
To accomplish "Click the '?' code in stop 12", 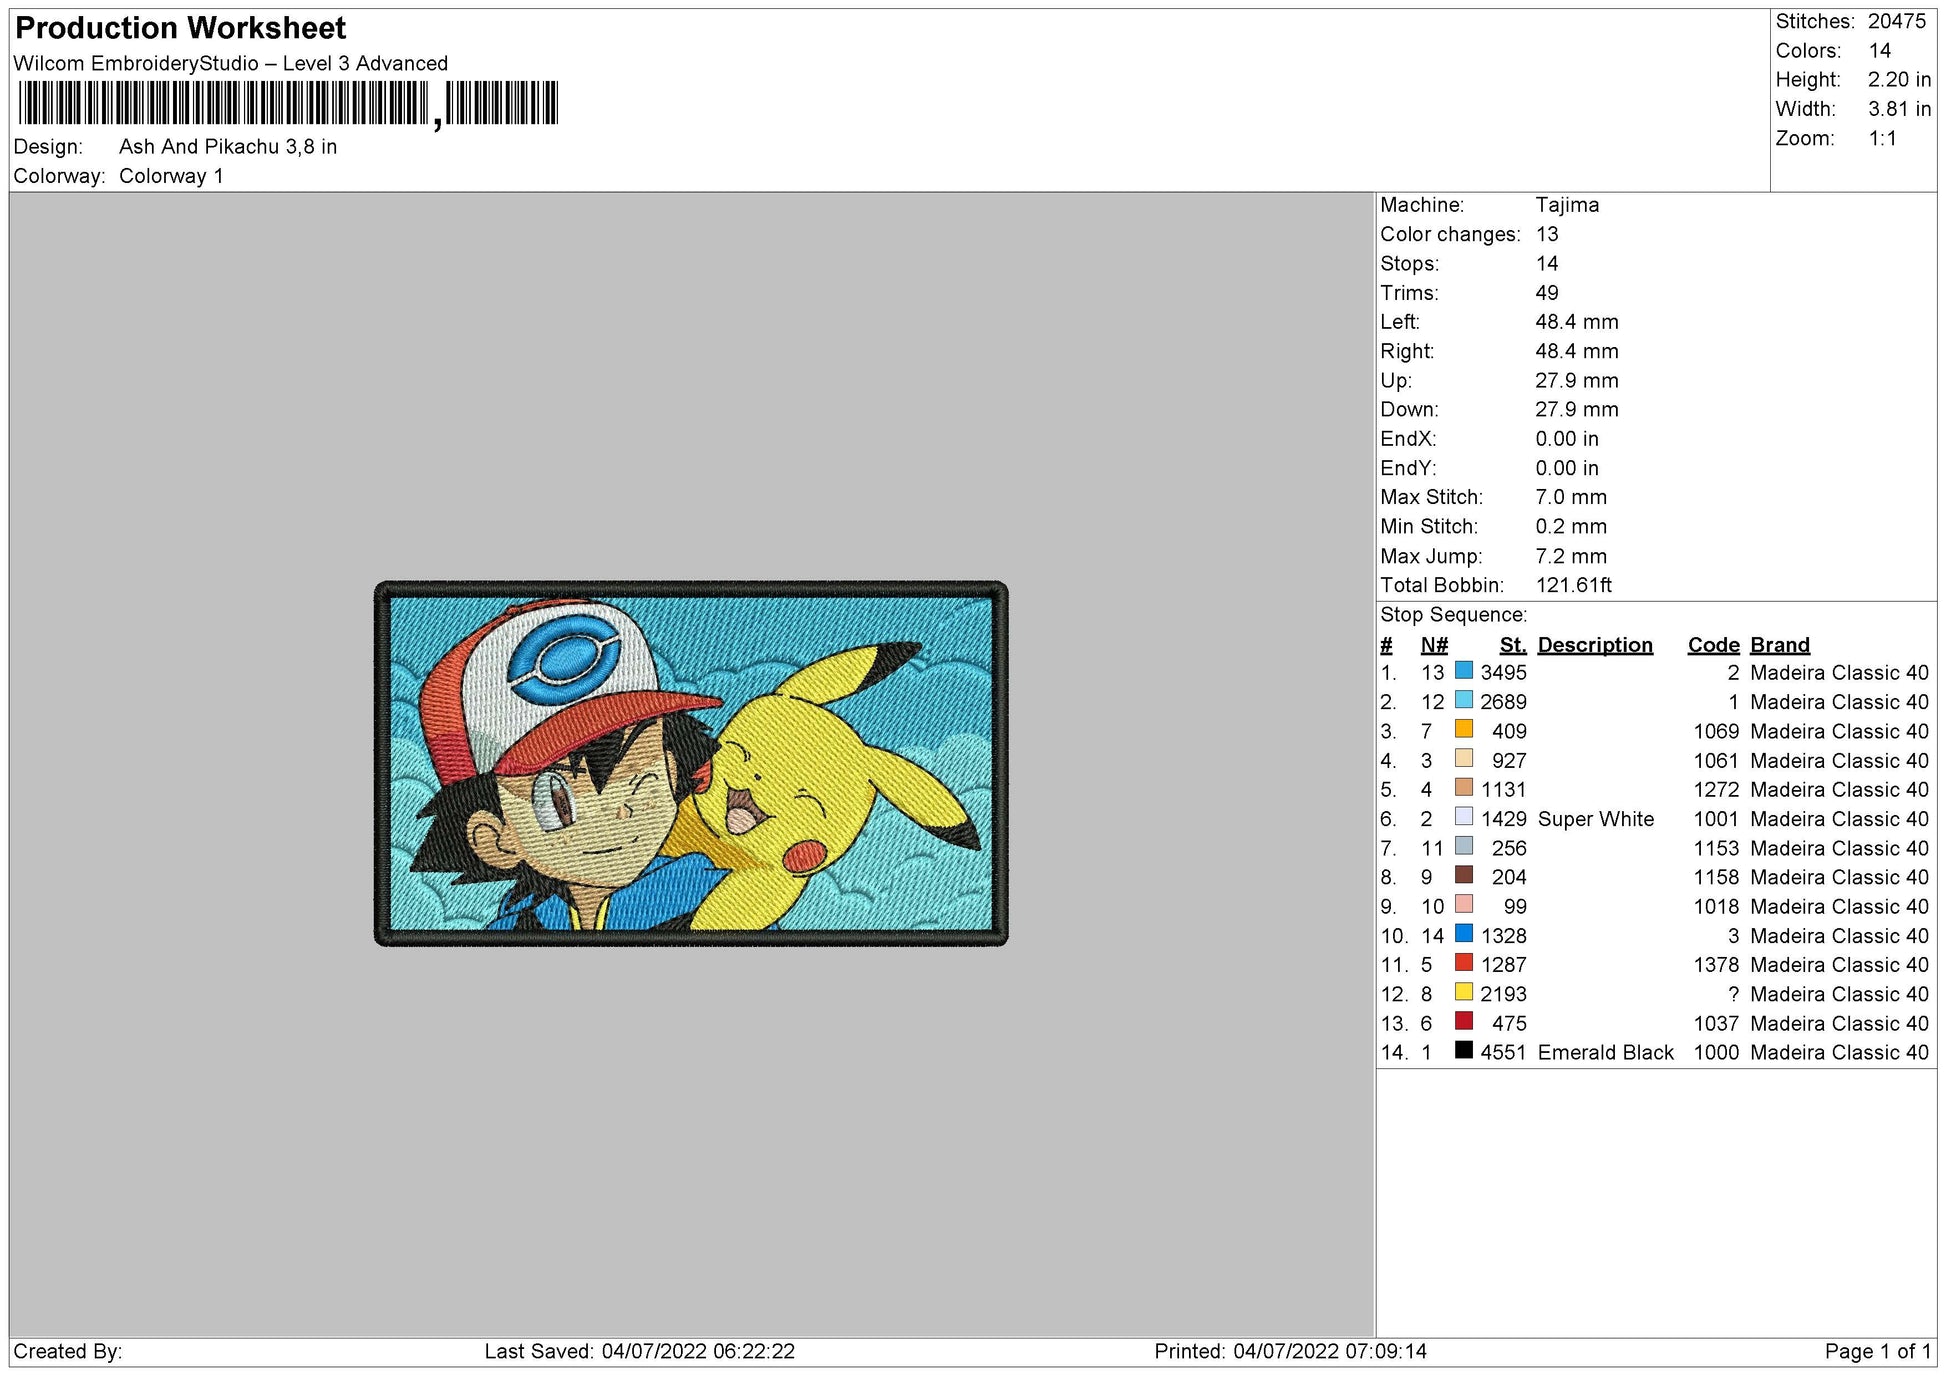I will pyautogui.click(x=1733, y=994).
